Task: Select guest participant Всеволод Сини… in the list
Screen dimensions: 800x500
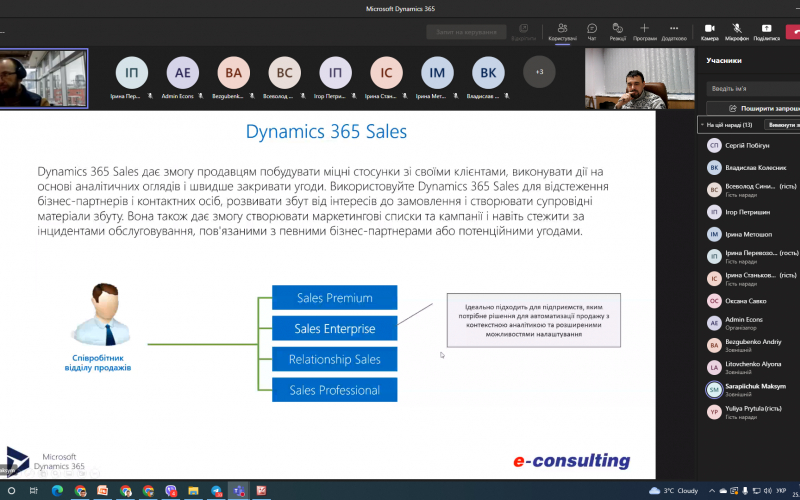Action: [753, 190]
